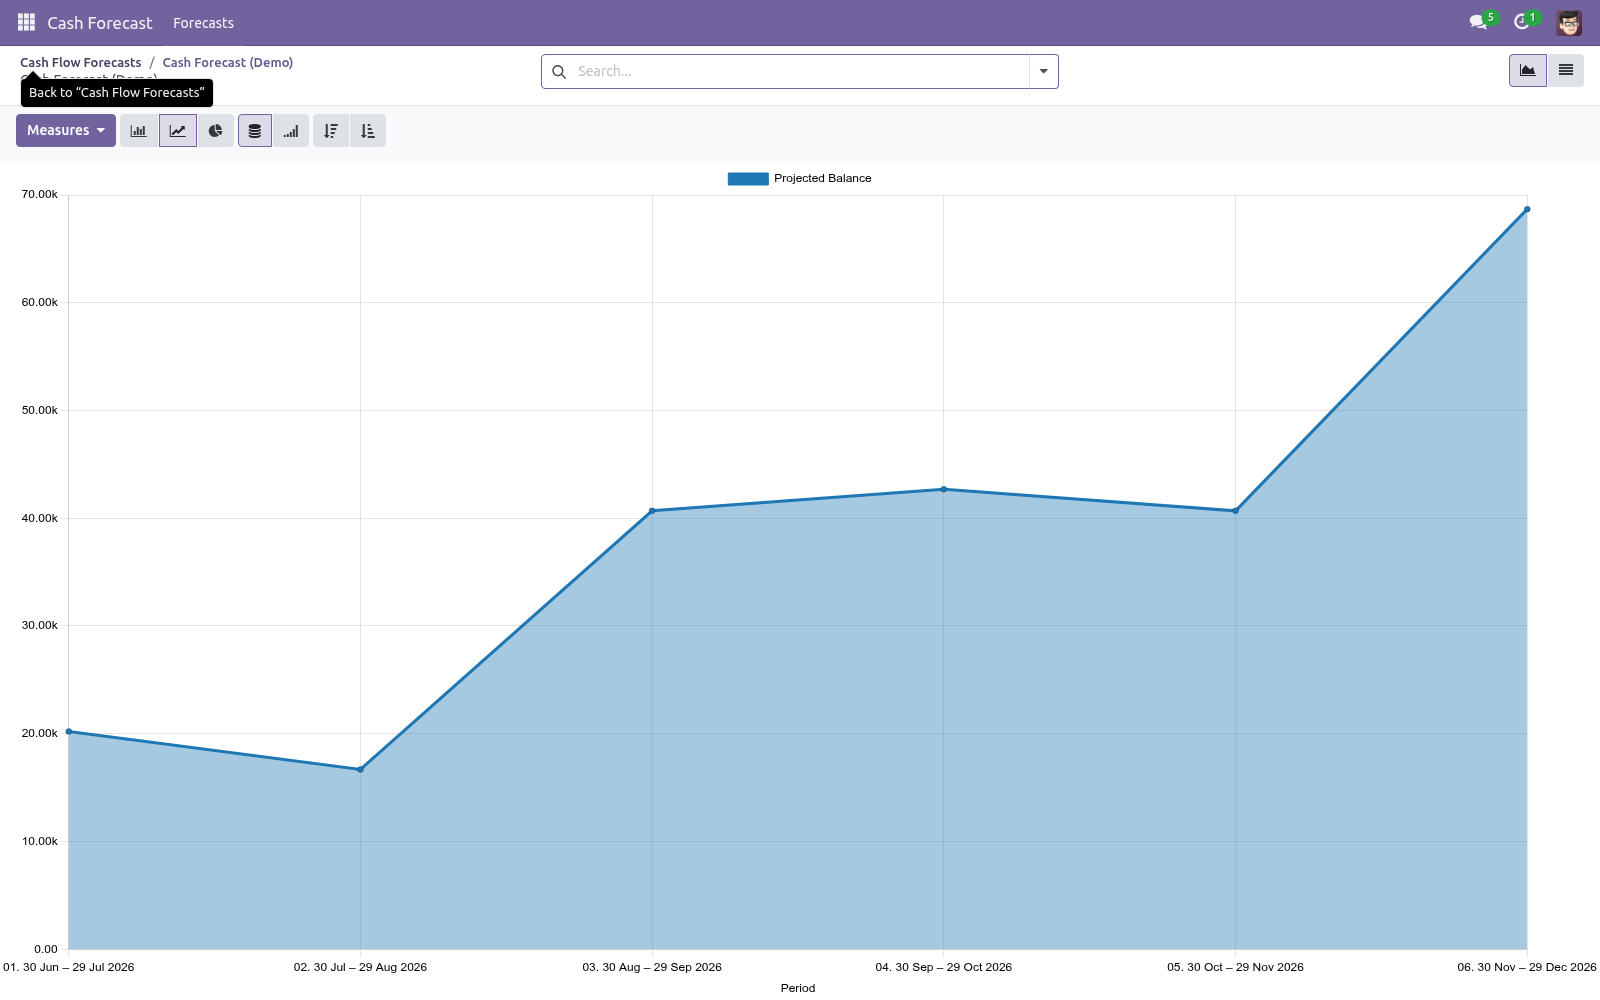Click the '70.00k' axis value
The image size is (1600, 1000).
40,195
